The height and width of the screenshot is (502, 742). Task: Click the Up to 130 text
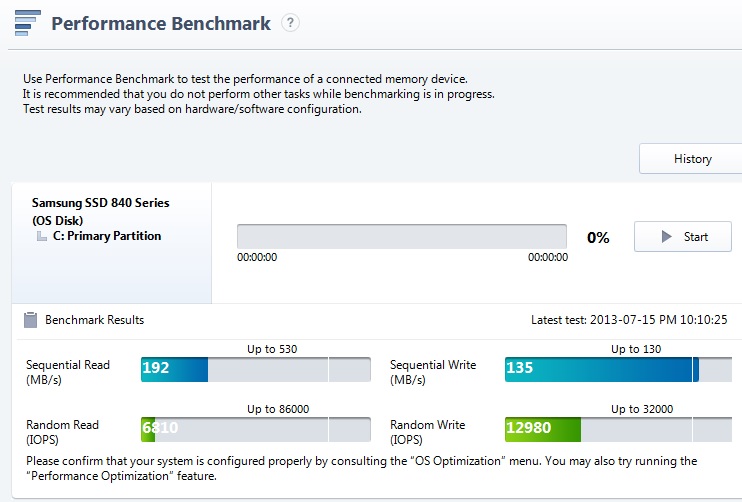(x=636, y=349)
